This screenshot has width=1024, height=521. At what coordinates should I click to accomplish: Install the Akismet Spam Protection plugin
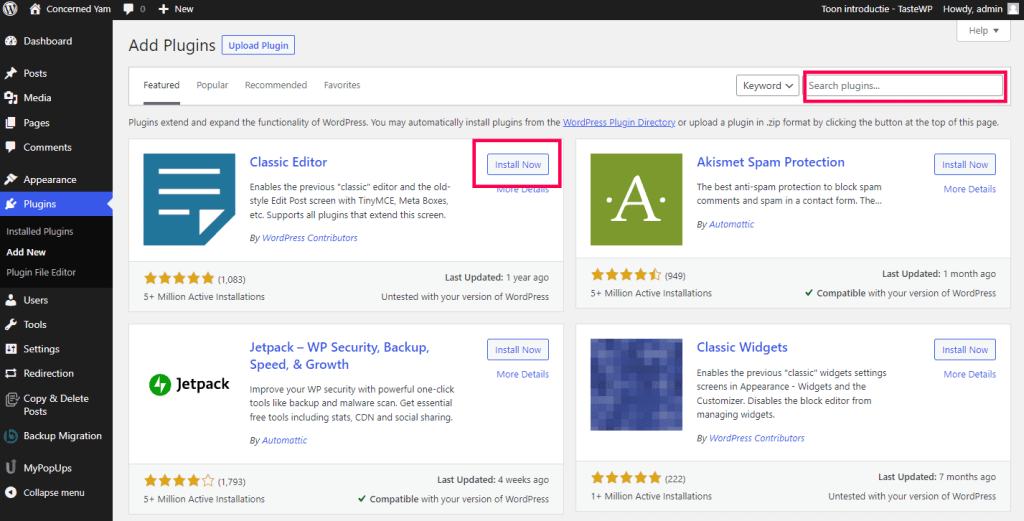pos(965,165)
